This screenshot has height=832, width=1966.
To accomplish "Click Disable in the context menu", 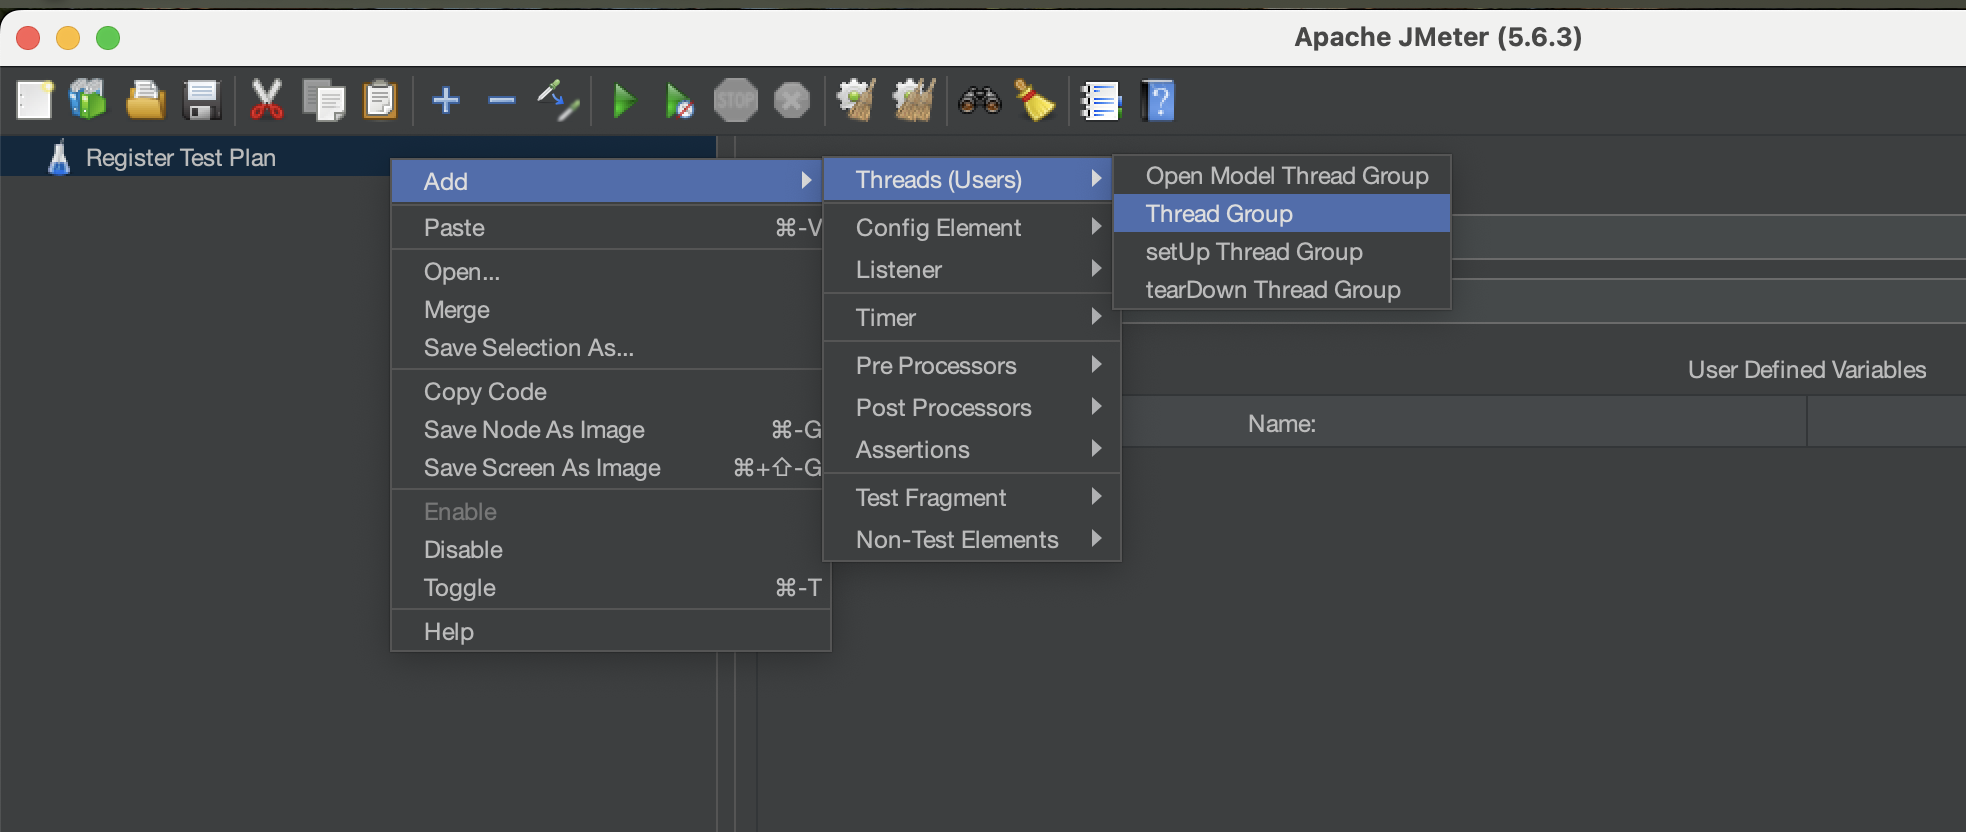I will pos(463,550).
